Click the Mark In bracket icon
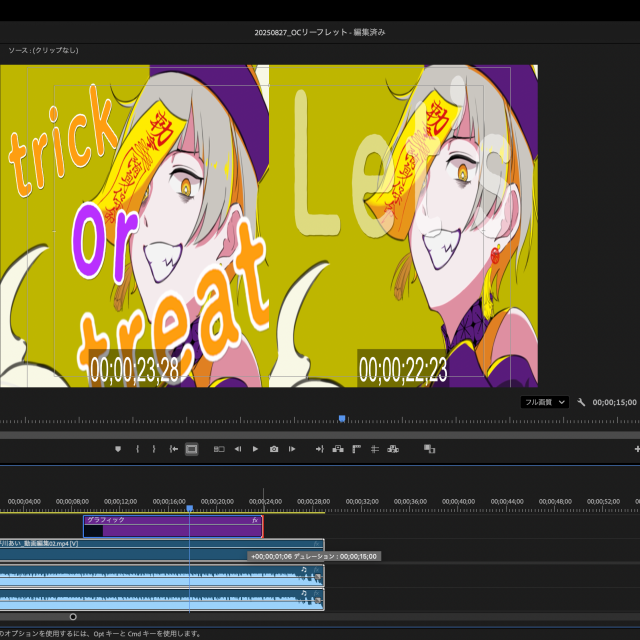 click(137, 449)
